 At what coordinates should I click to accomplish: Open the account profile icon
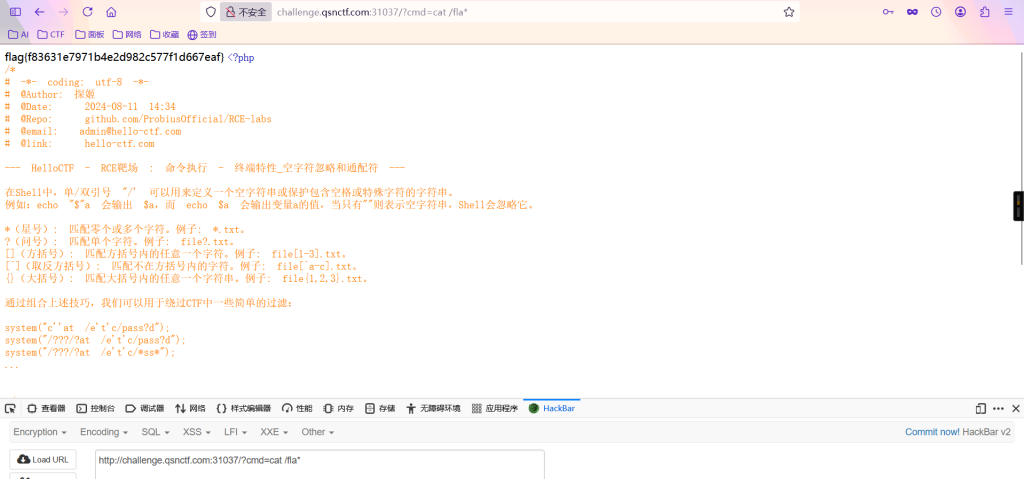(x=961, y=12)
